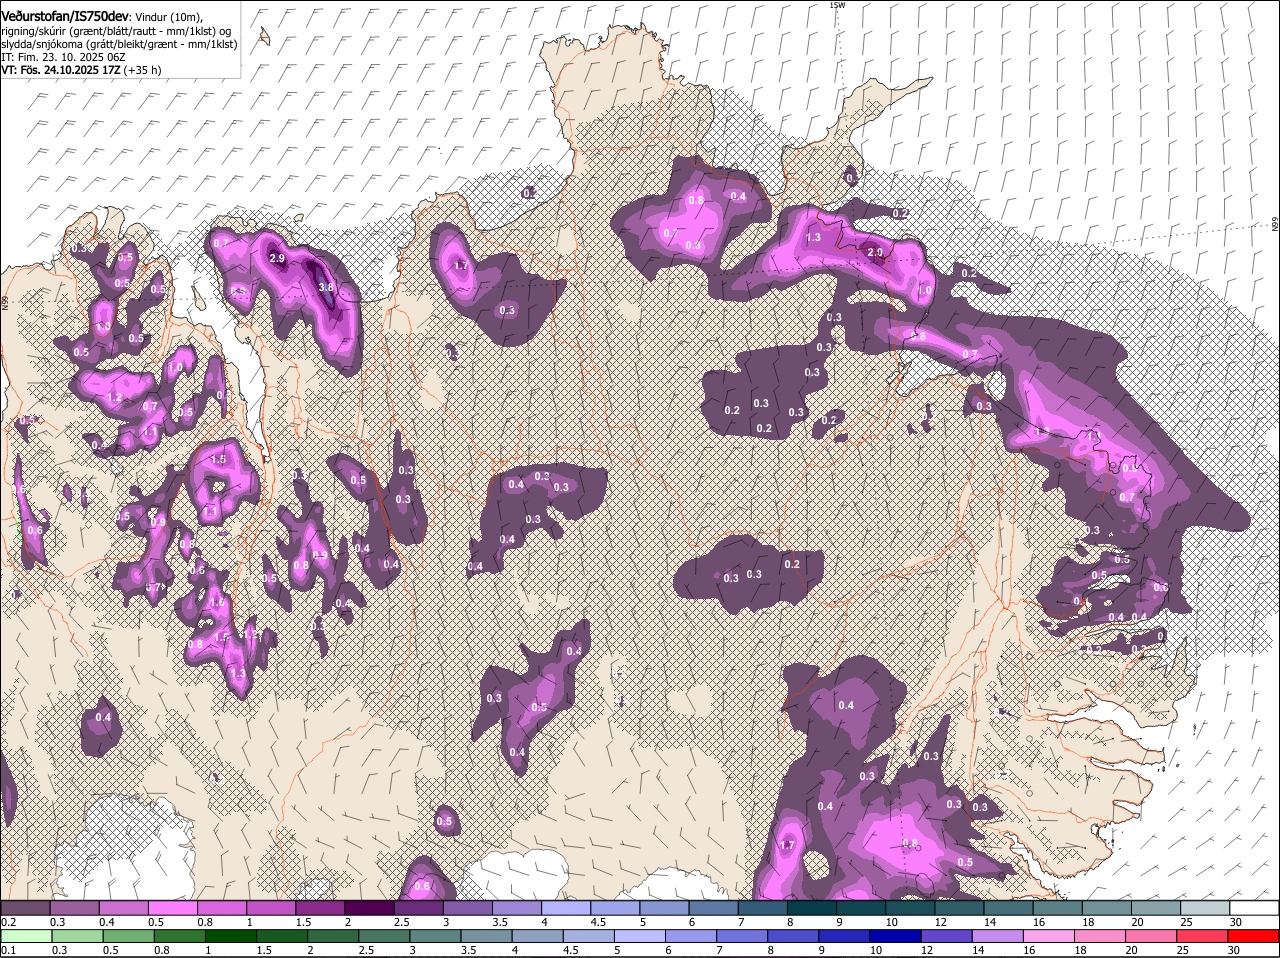The image size is (1280, 958).
Task: Click the upper legend swatch starting at 6
Action: (714, 908)
